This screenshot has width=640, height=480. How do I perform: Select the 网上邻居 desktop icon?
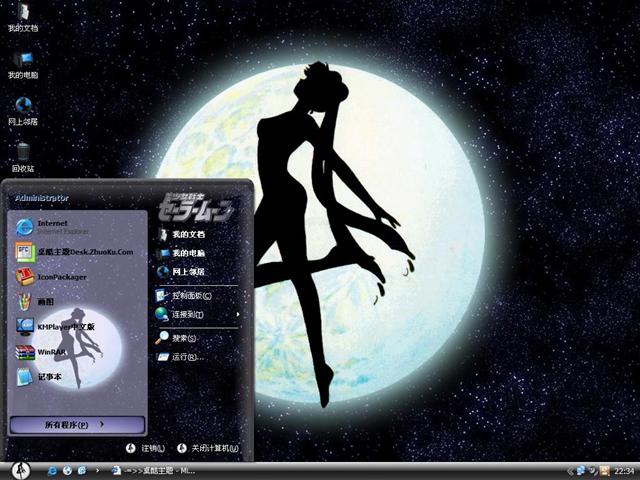[x=23, y=111]
